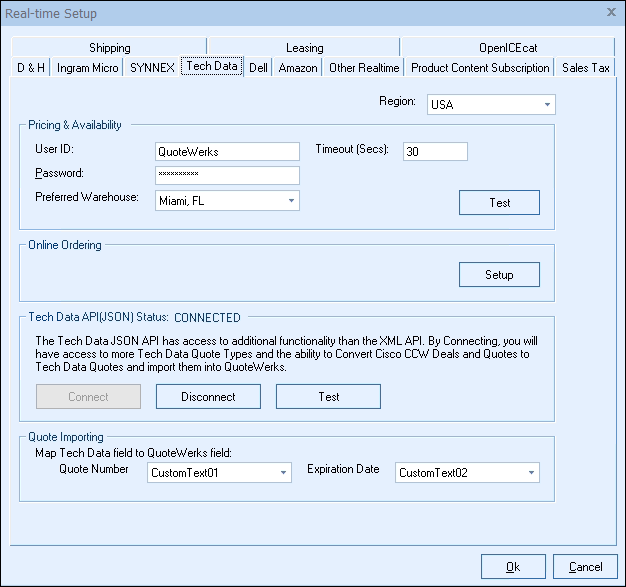This screenshot has width=626, height=587.
Task: Open the Shipping tab
Action: point(109,48)
